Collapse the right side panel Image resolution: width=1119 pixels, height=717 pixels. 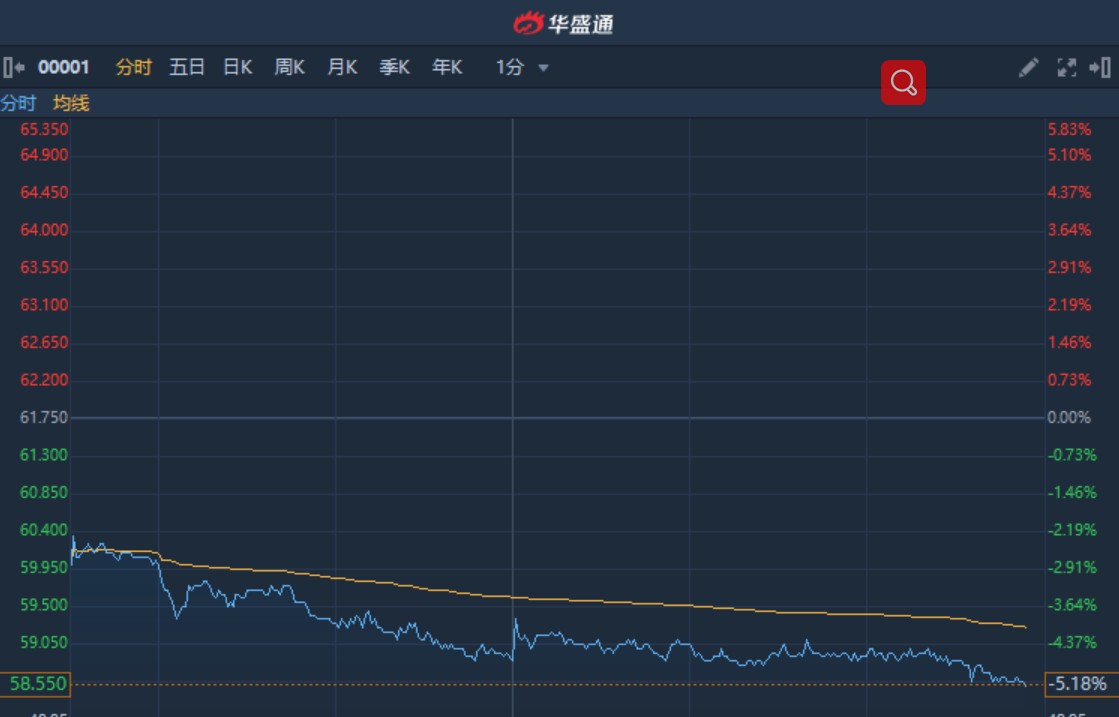tap(1100, 68)
